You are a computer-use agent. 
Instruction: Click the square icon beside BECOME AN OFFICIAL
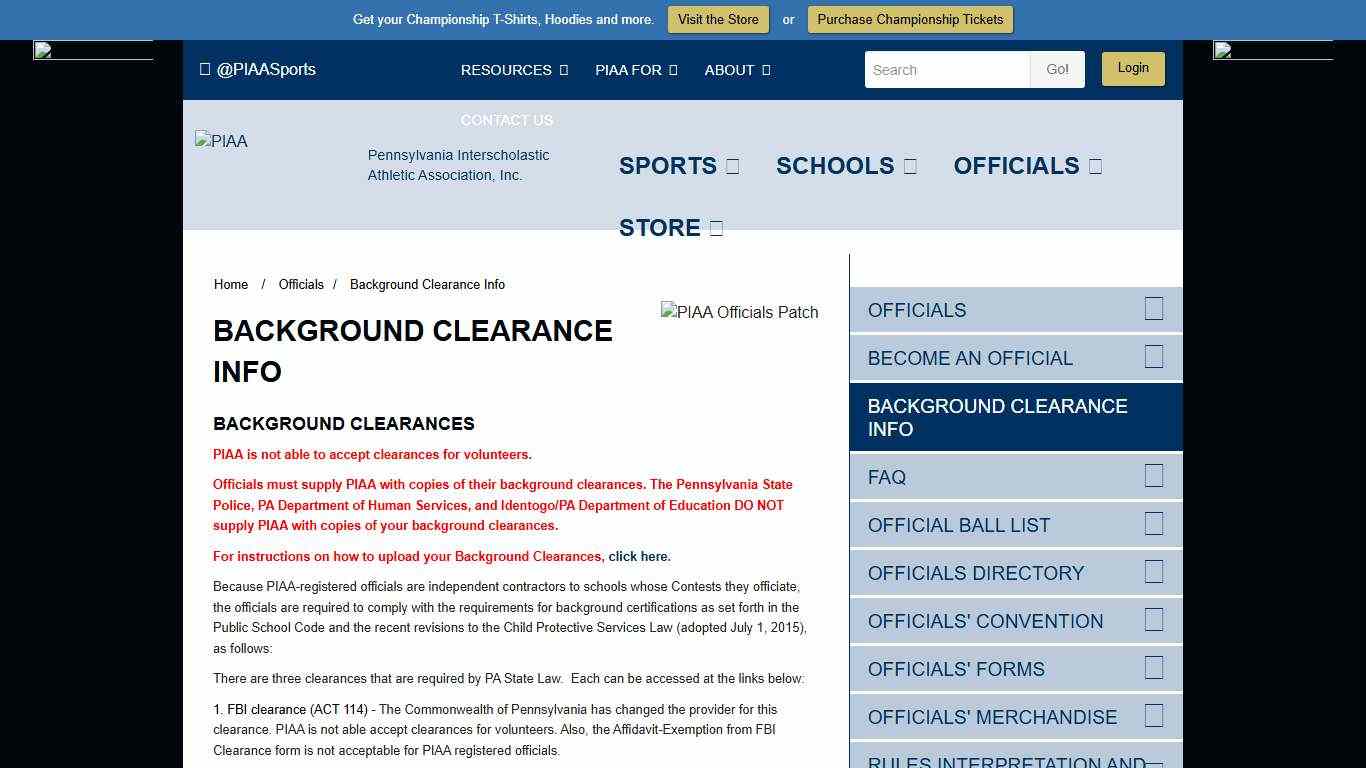click(x=1153, y=357)
